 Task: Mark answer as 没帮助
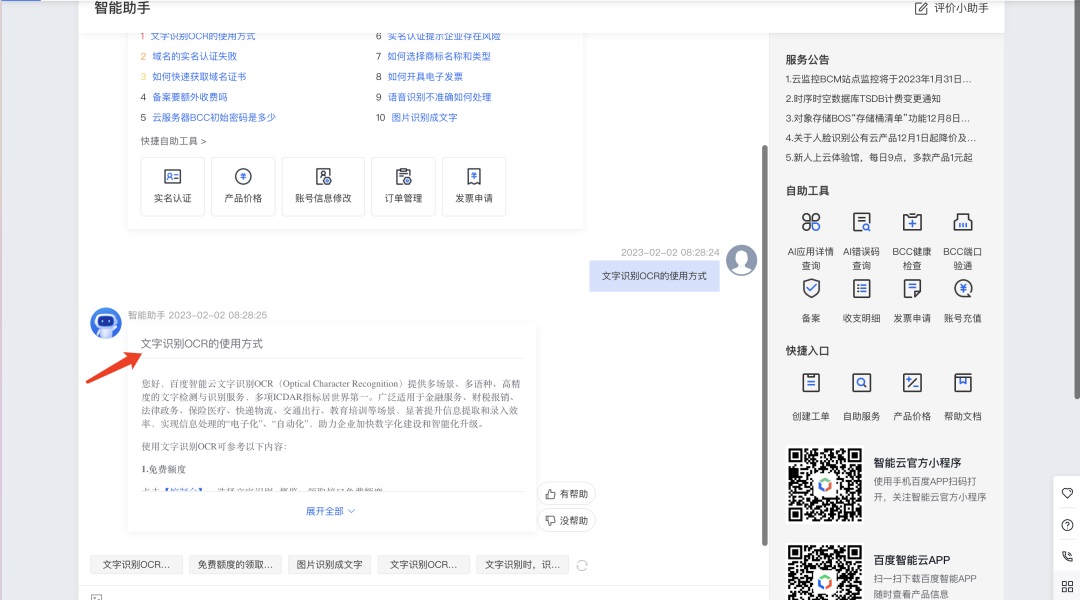coord(566,520)
